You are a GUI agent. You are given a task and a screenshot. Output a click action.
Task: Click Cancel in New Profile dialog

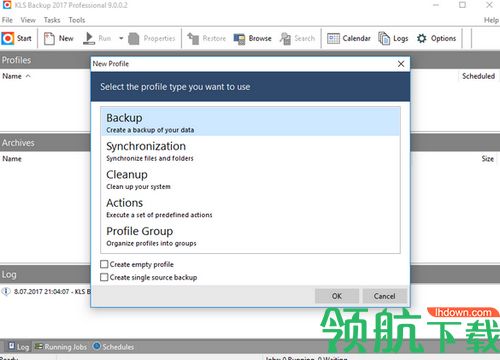coord(384,296)
